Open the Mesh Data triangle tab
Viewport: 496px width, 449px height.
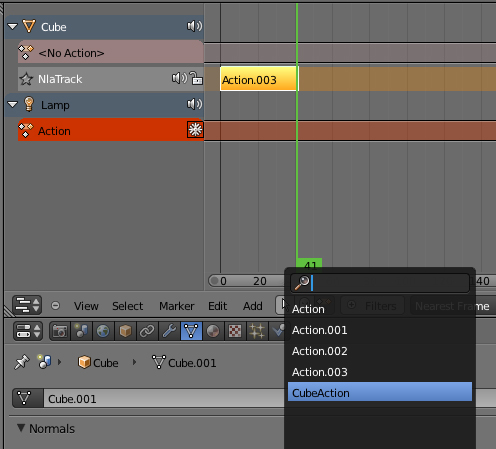[x=191, y=331]
